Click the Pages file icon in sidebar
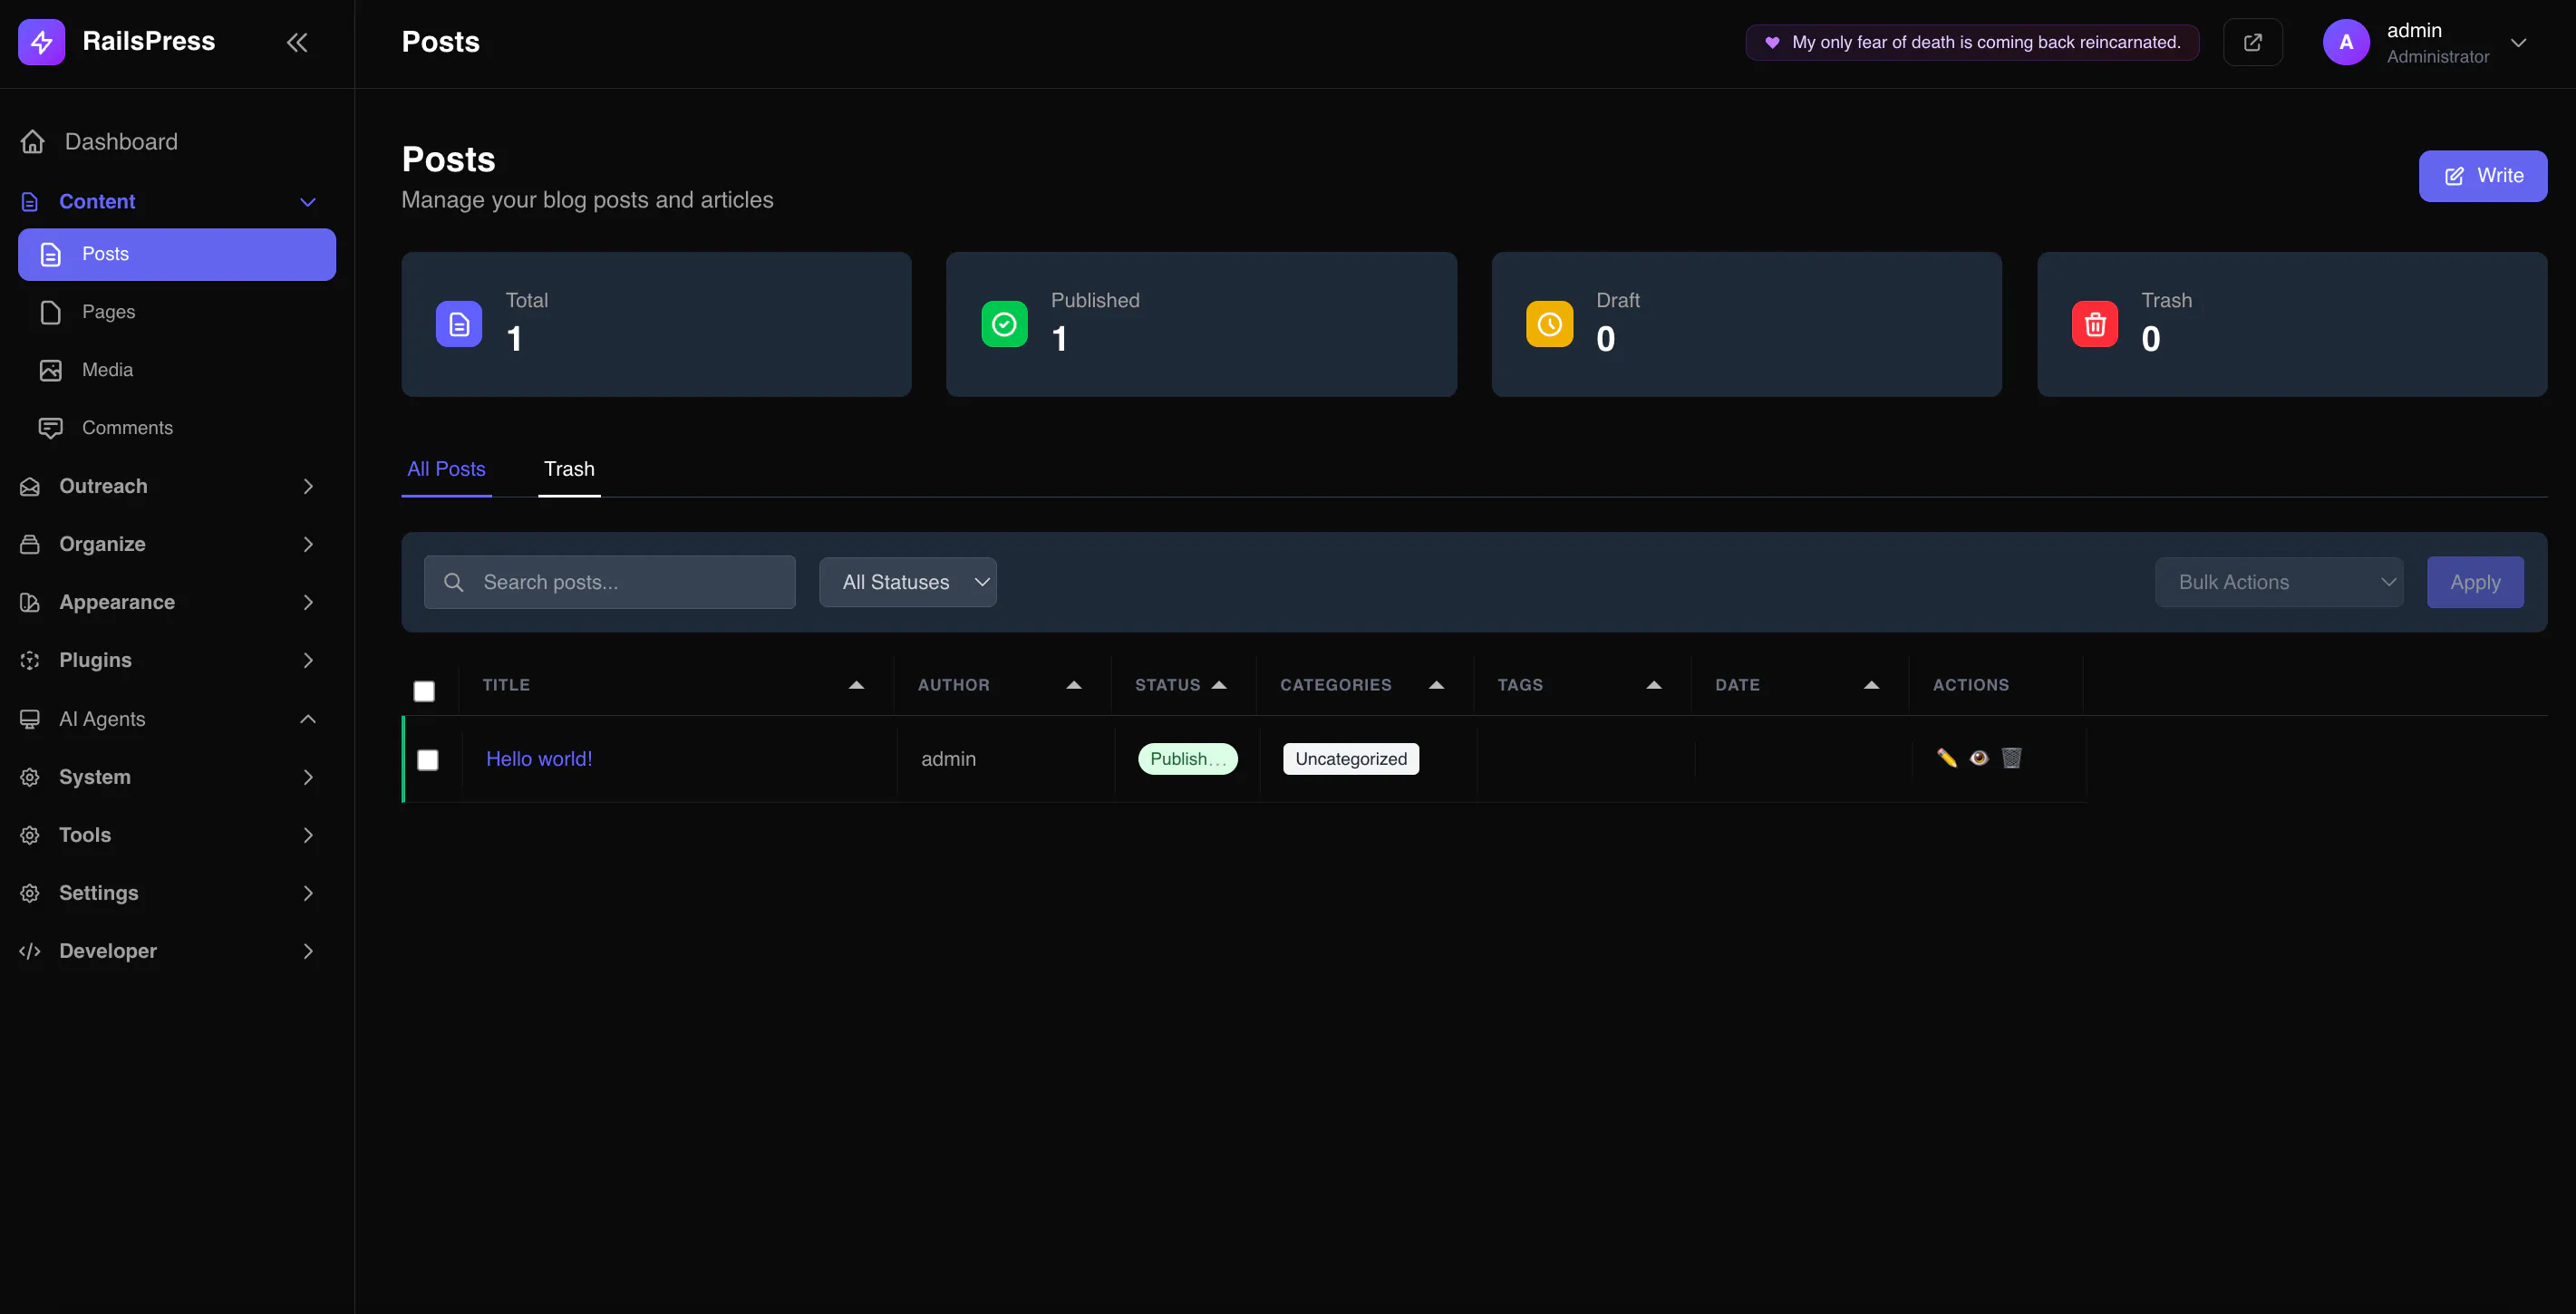This screenshot has width=2576, height=1314. [50, 312]
